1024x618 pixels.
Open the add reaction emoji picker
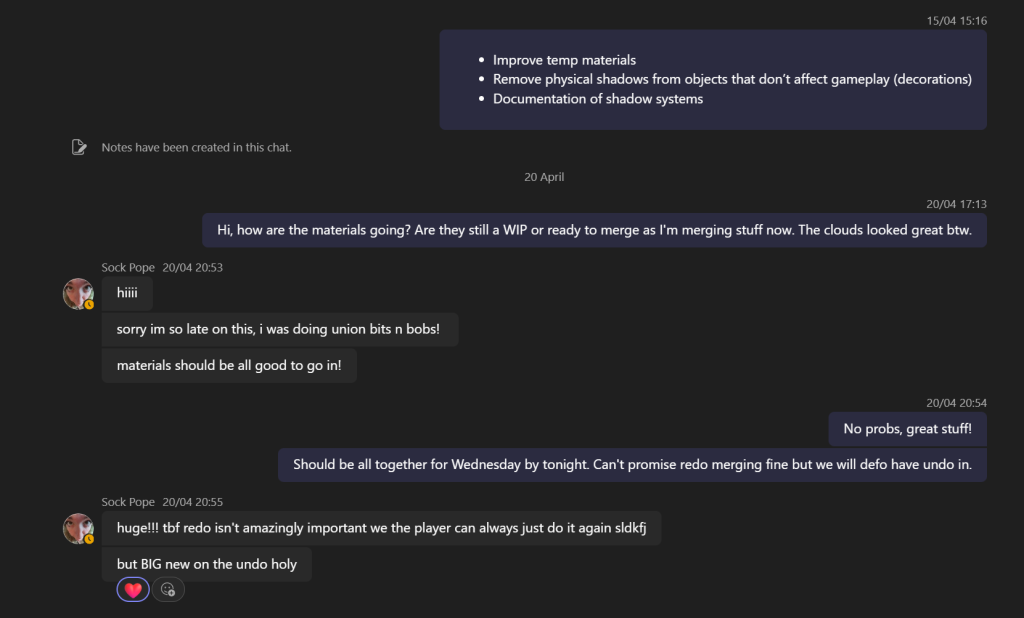(x=168, y=590)
